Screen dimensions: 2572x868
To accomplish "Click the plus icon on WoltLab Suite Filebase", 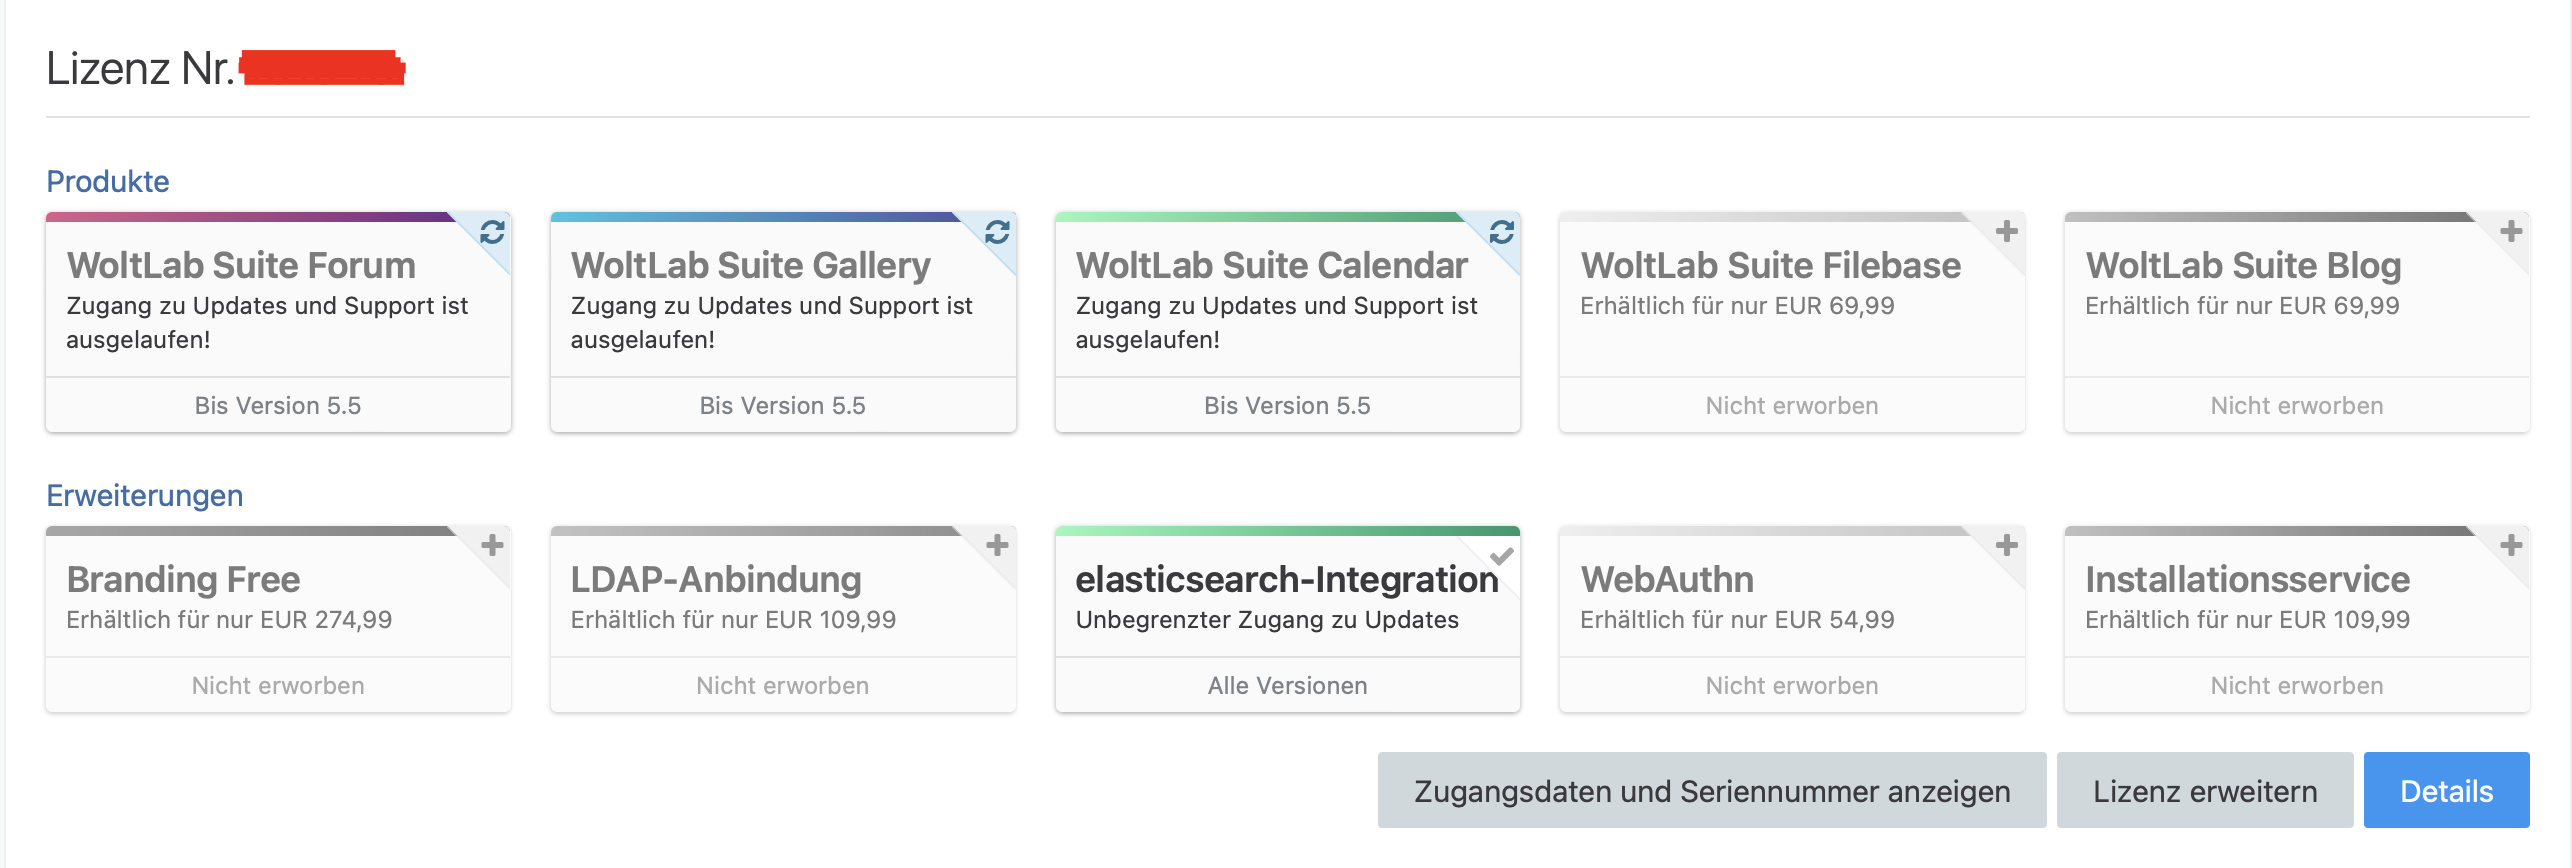I will [x=2006, y=232].
